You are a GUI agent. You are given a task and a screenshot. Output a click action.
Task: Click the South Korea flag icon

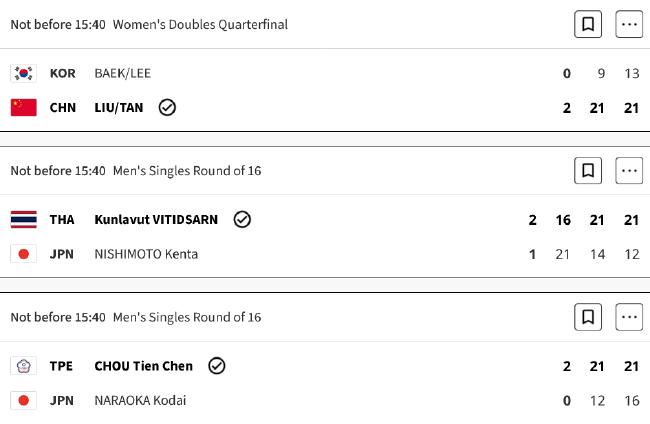(24, 73)
